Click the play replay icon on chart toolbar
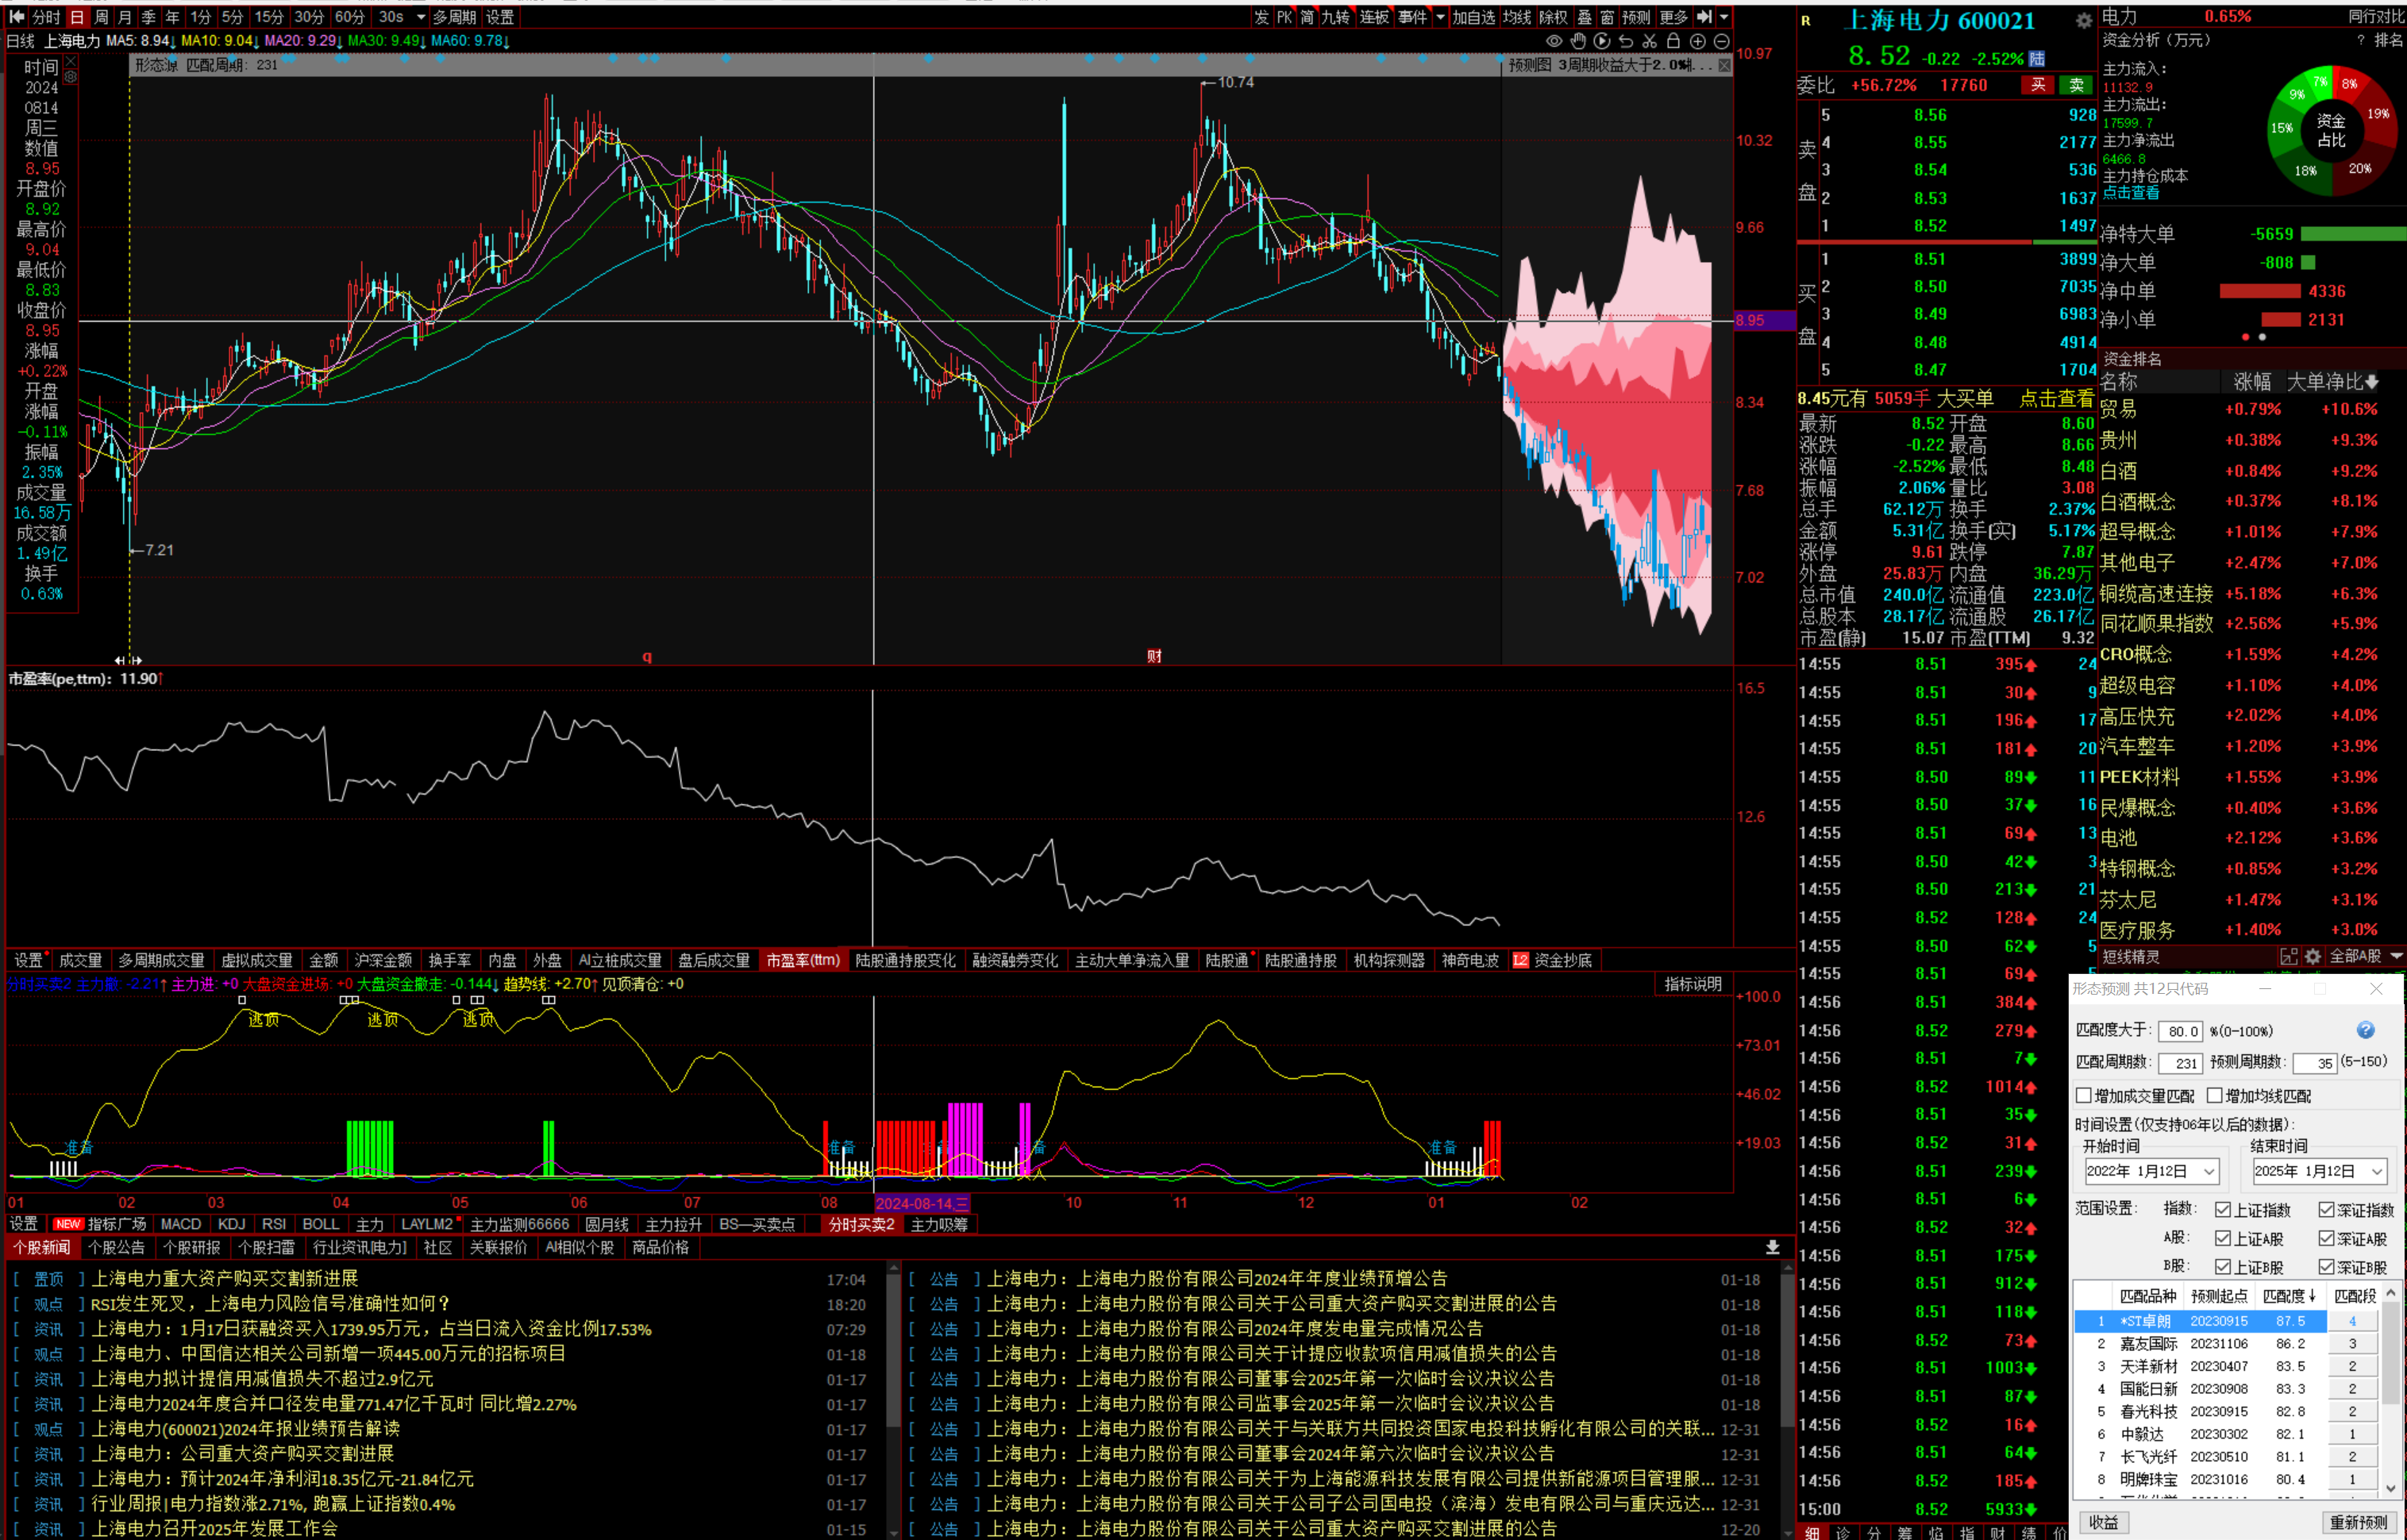The width and height of the screenshot is (2407, 1540). click(x=1602, y=41)
